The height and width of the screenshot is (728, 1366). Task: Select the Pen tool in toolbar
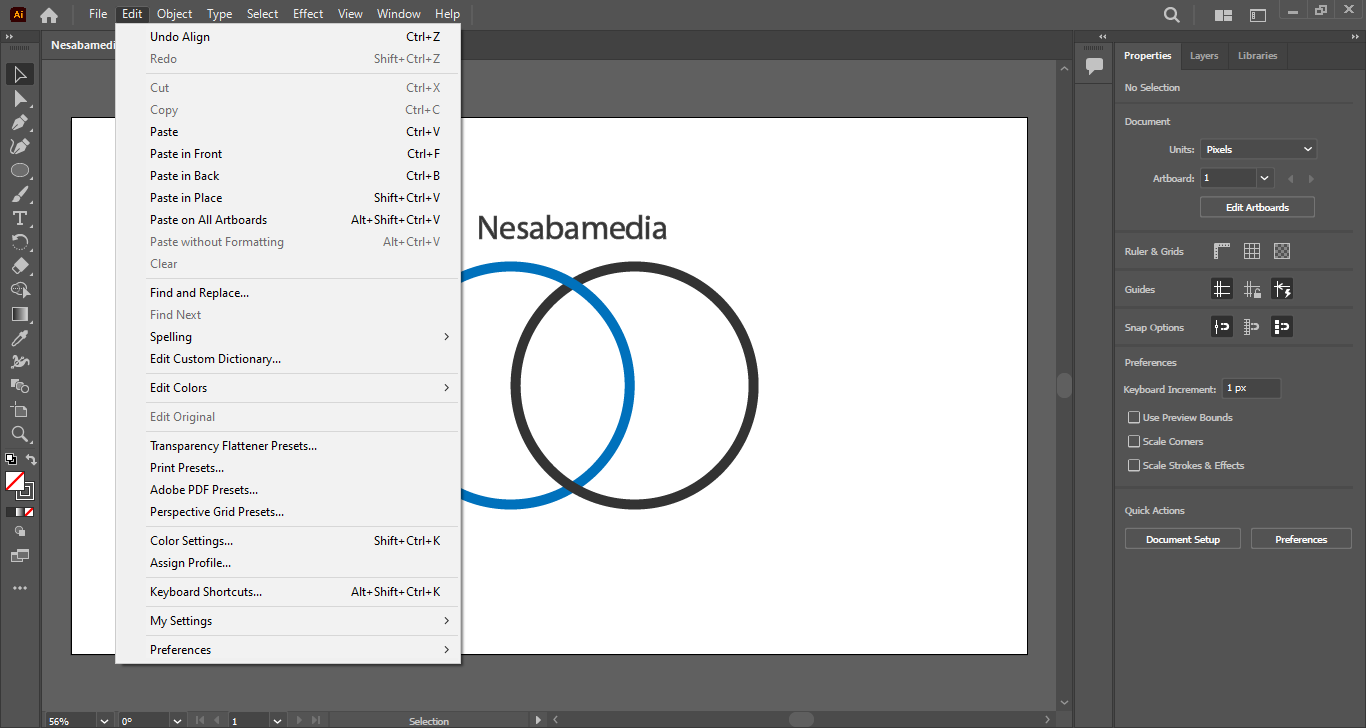tap(19, 122)
